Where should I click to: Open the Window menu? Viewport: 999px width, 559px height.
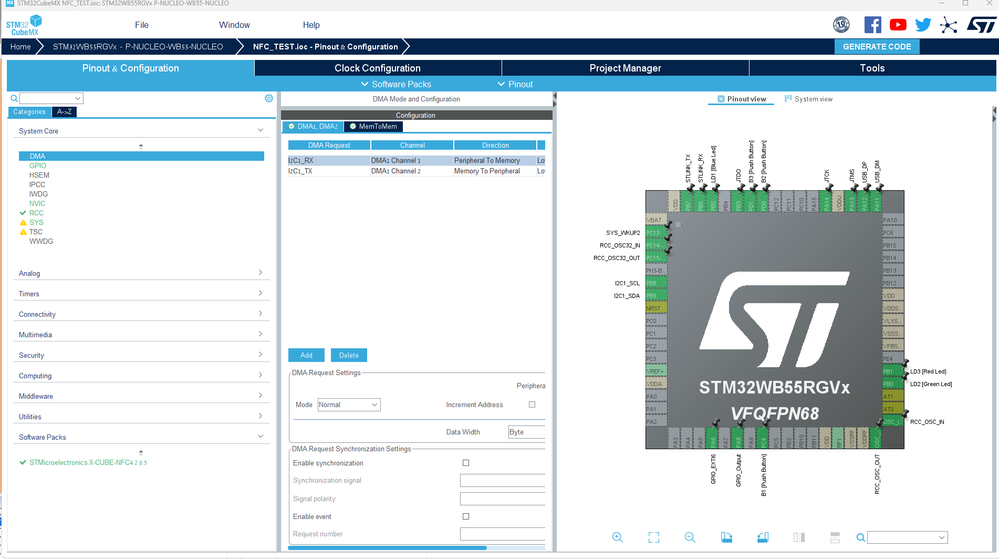[234, 25]
